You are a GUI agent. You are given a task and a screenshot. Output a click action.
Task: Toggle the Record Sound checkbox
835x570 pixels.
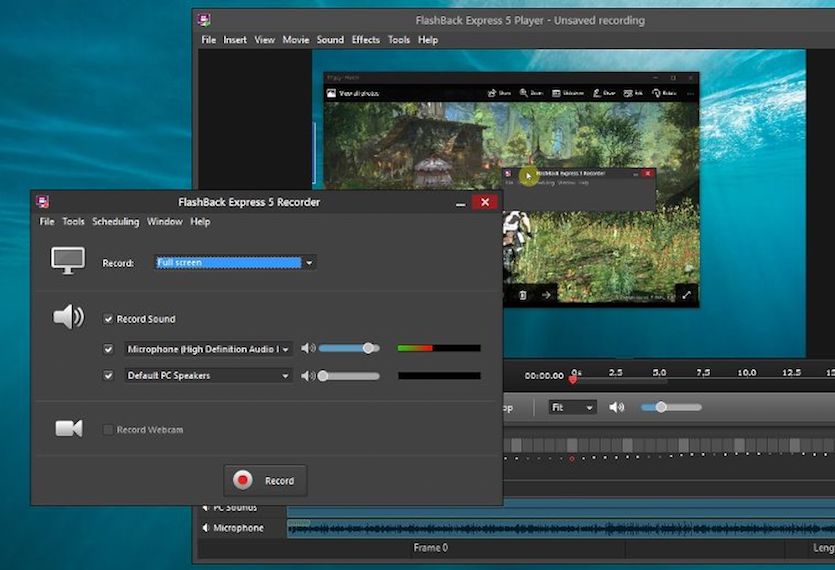coord(108,319)
